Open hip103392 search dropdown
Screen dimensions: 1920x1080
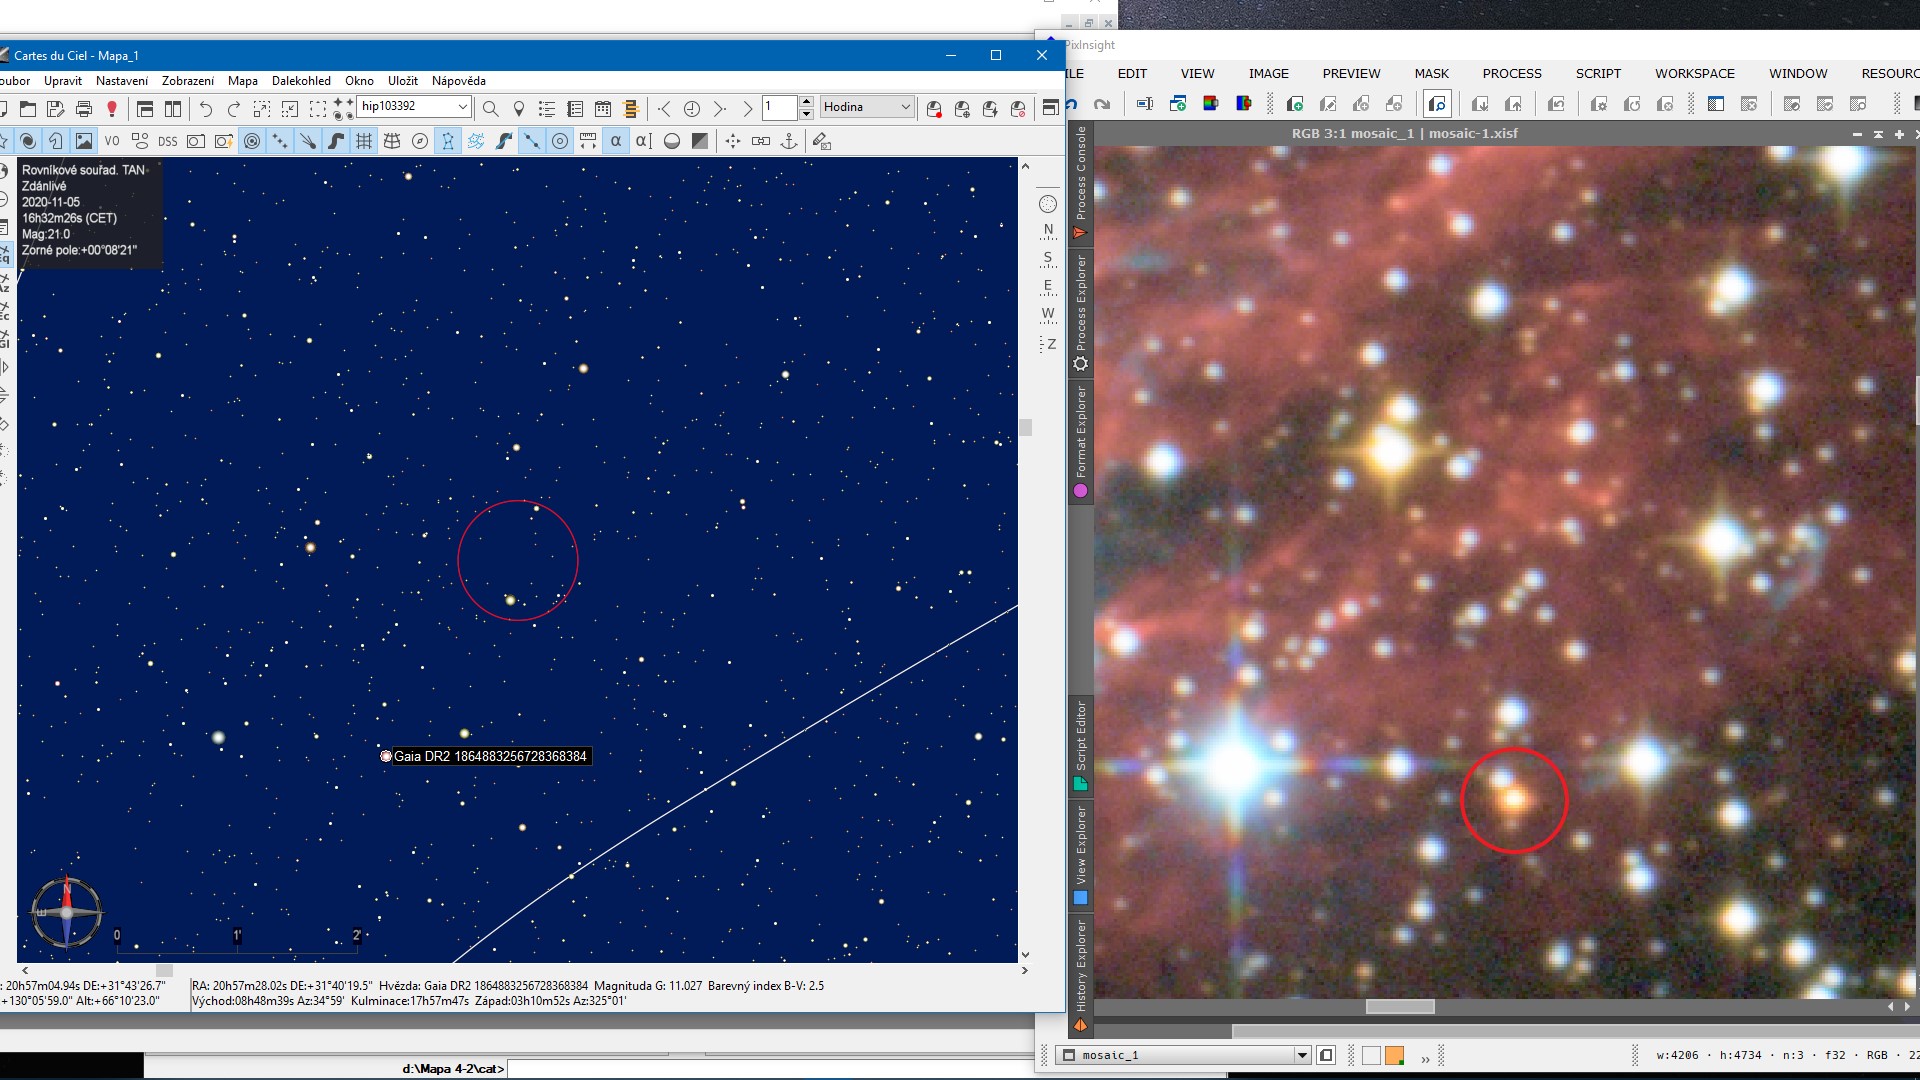tap(463, 107)
